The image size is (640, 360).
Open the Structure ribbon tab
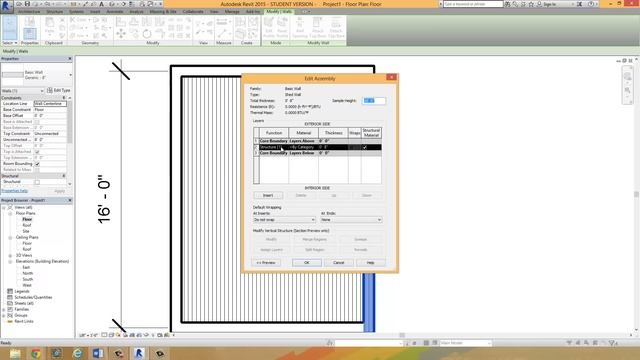point(55,11)
